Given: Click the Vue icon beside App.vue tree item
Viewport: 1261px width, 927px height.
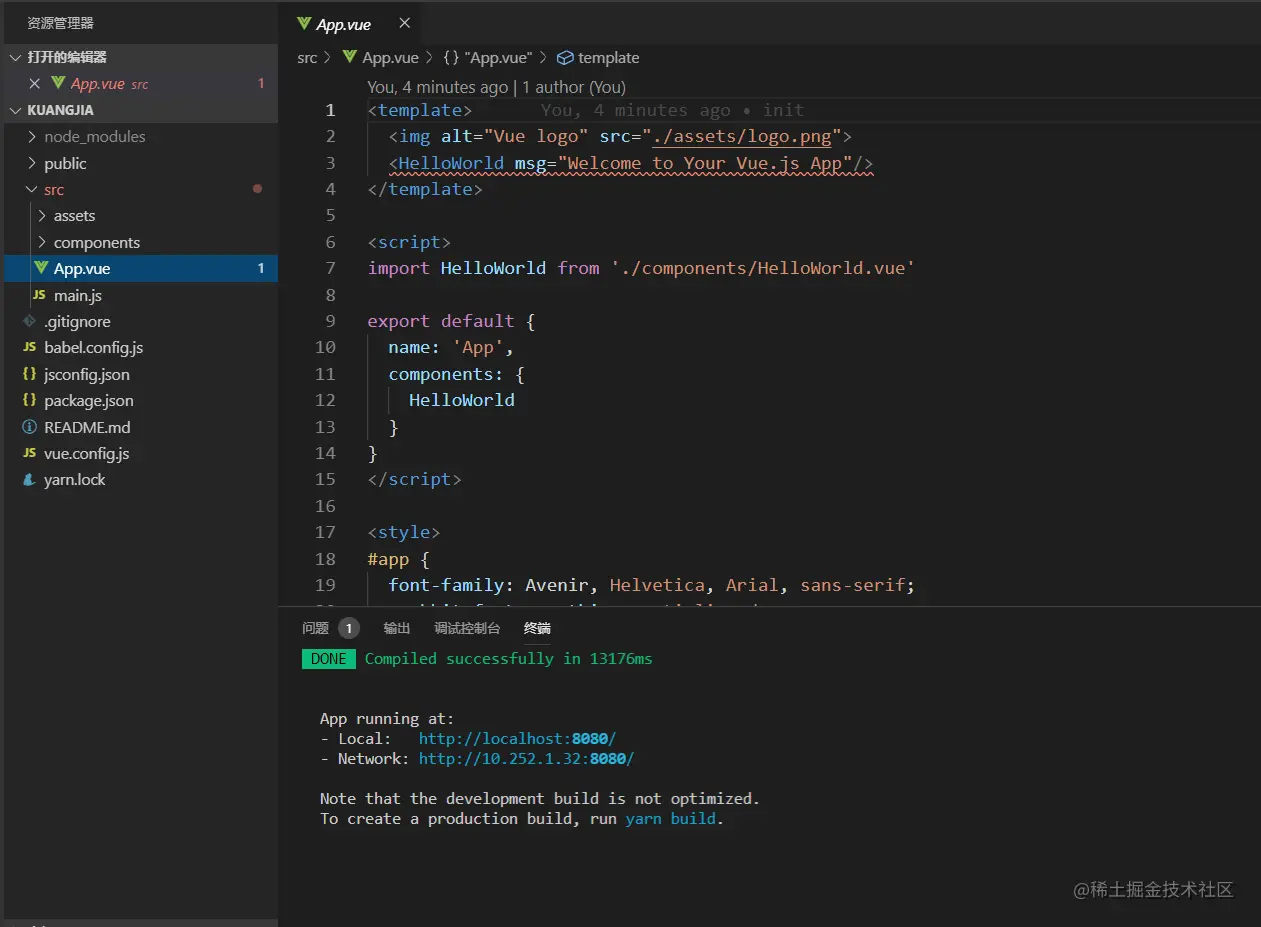Looking at the screenshot, I should click(x=40, y=269).
